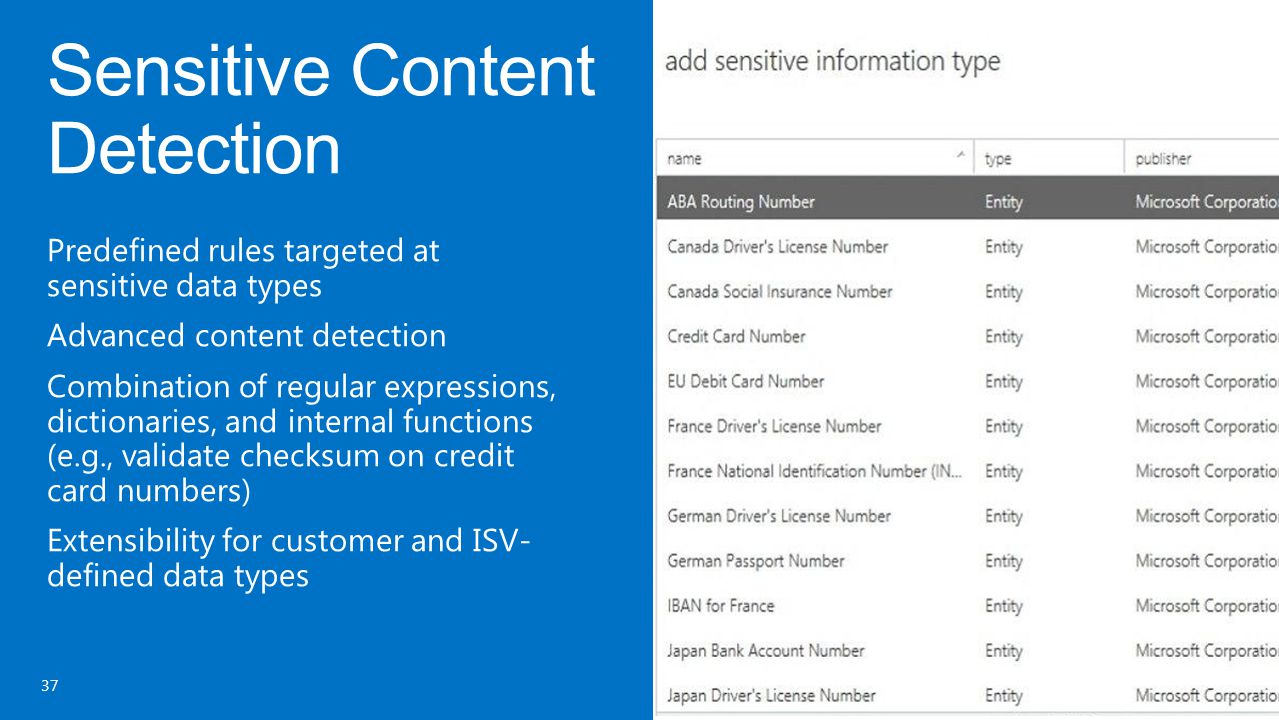1279x720 pixels.
Task: Click Microsoft Corporation in EU Debit Card row
Action: (1207, 381)
